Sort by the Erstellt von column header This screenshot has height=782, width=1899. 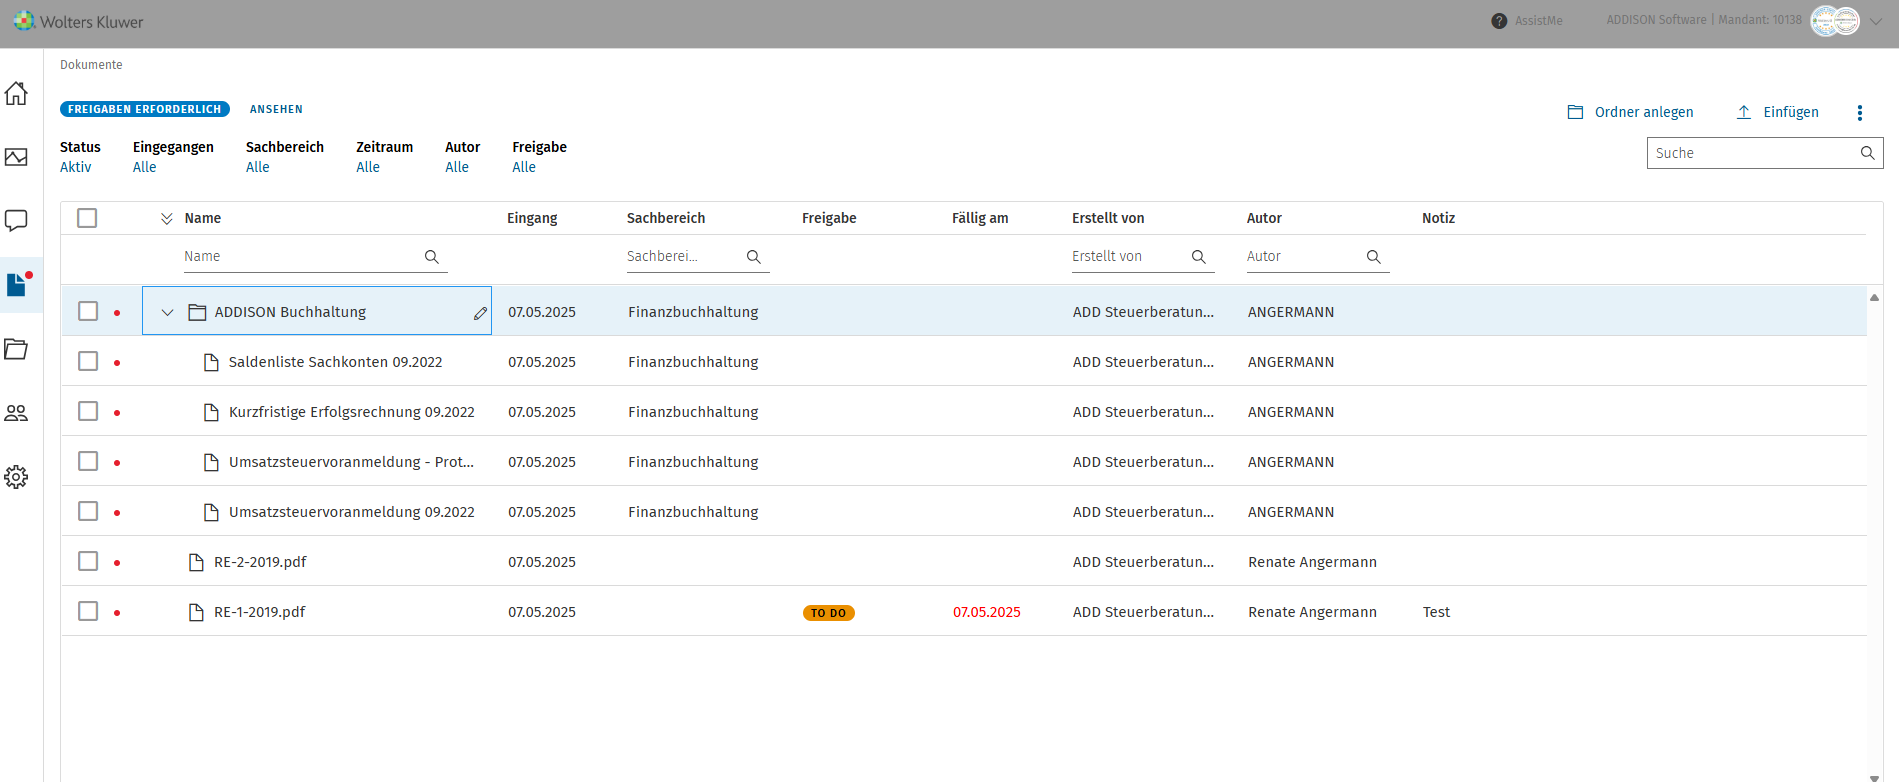coord(1108,218)
